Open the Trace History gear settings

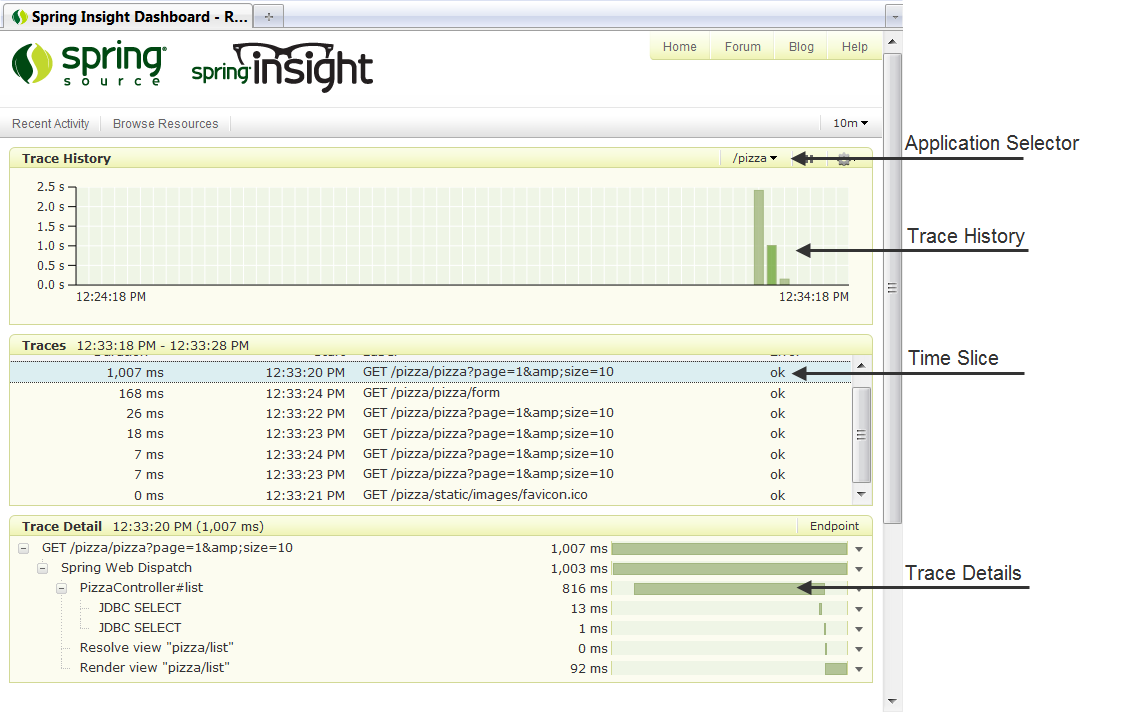point(844,158)
